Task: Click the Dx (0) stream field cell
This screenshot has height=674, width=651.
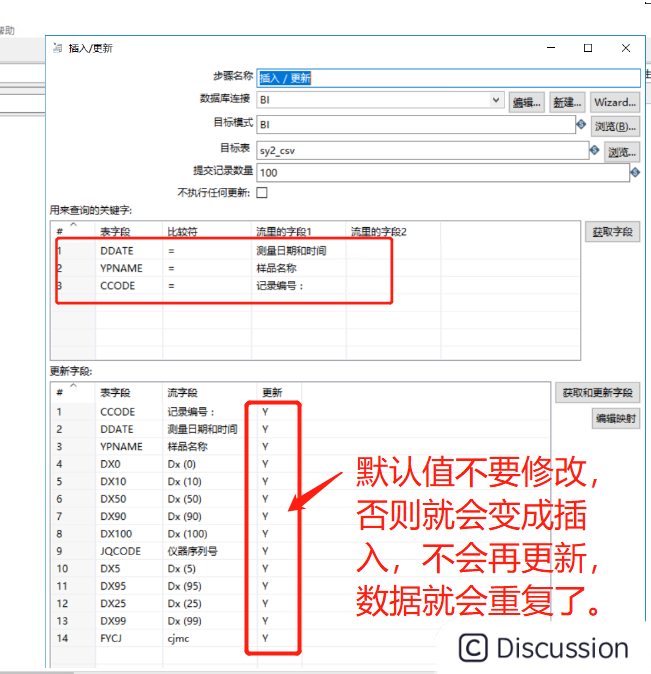Action: tap(181, 464)
